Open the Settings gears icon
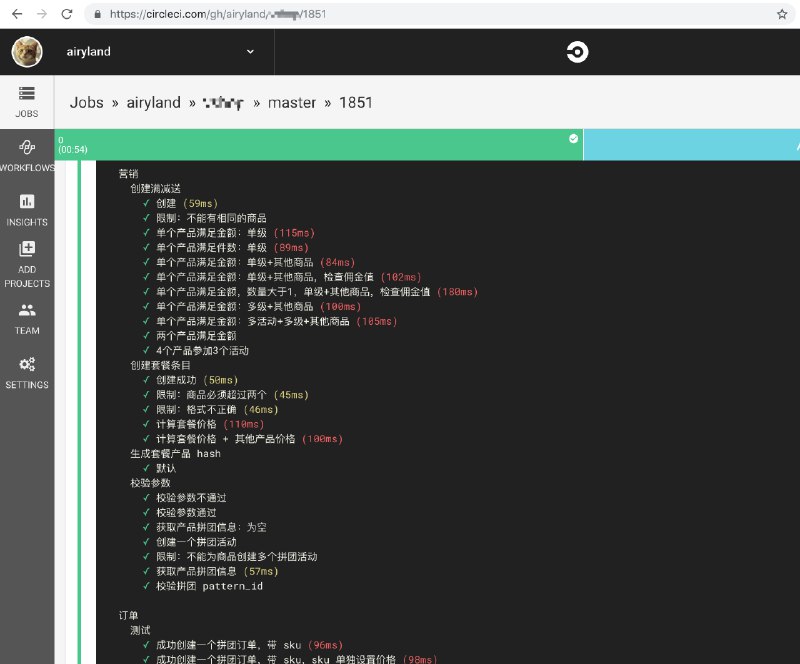The height and width of the screenshot is (664, 800). click(27, 364)
